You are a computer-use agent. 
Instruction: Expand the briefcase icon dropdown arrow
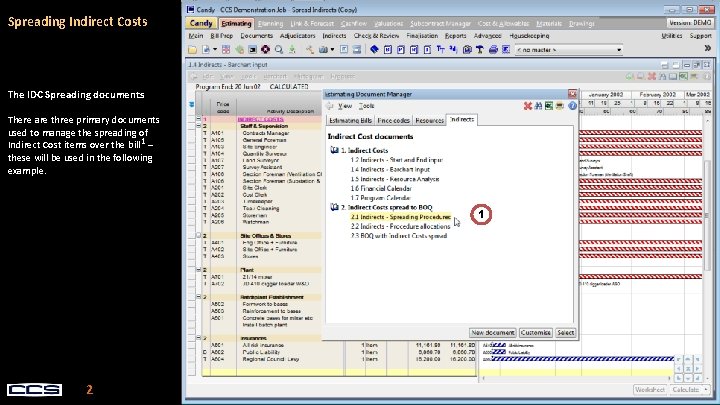click(332, 50)
